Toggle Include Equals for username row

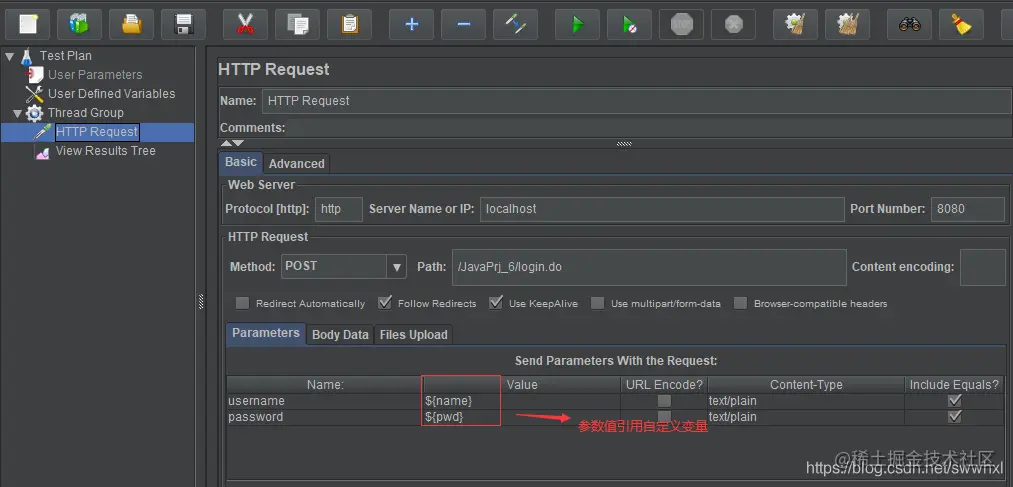coord(954,401)
